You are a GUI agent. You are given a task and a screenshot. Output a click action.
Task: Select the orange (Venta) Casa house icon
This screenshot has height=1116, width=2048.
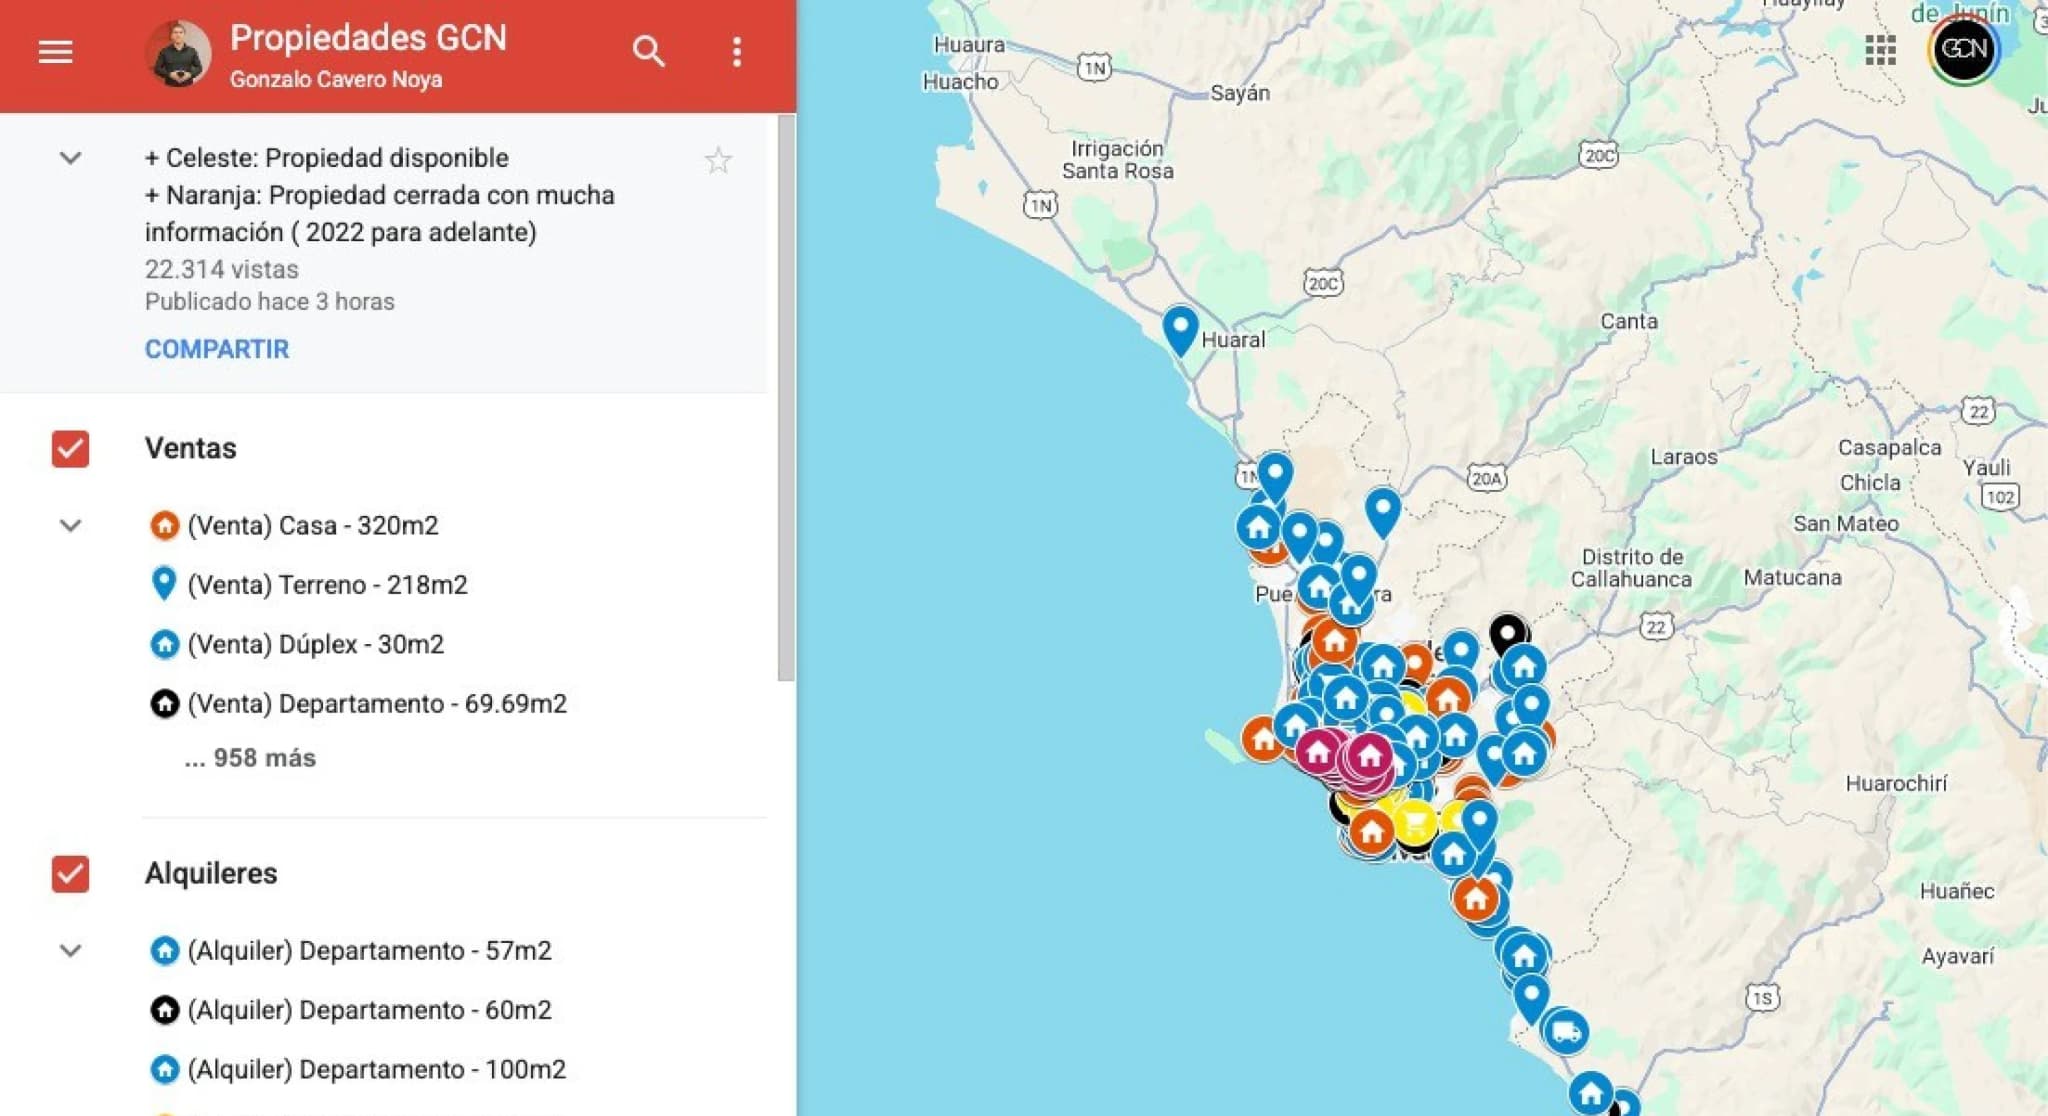(165, 525)
